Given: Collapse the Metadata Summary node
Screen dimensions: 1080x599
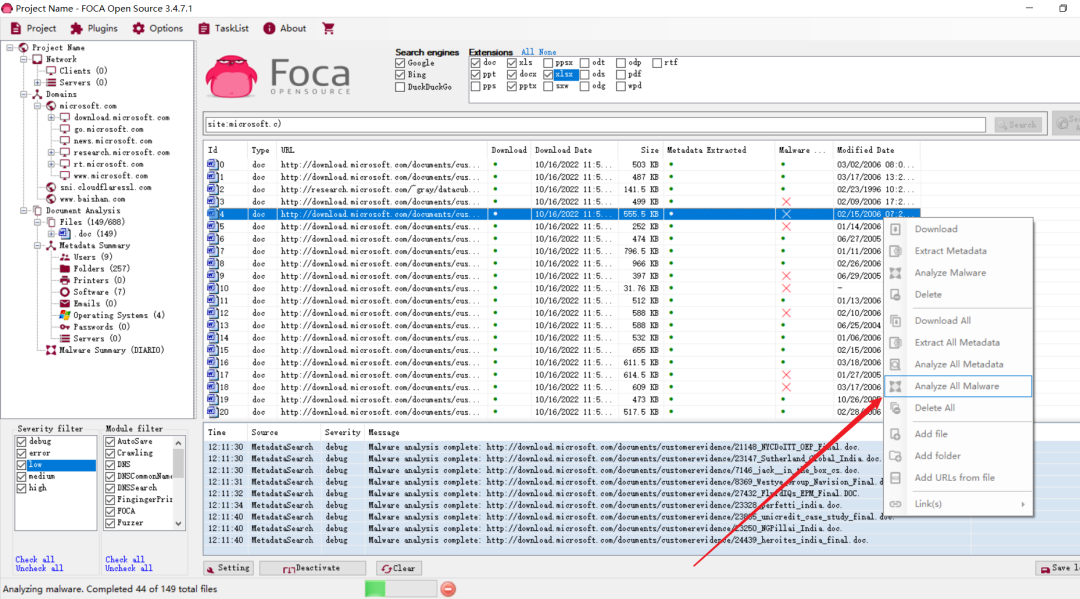Looking at the screenshot, I should tap(38, 245).
